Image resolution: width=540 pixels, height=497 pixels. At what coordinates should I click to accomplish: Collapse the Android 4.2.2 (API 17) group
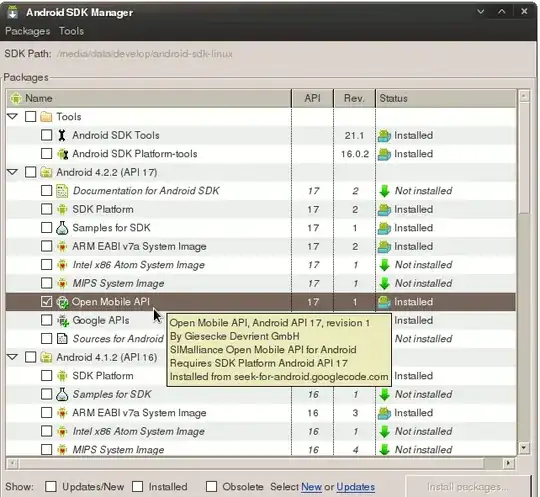[12, 172]
